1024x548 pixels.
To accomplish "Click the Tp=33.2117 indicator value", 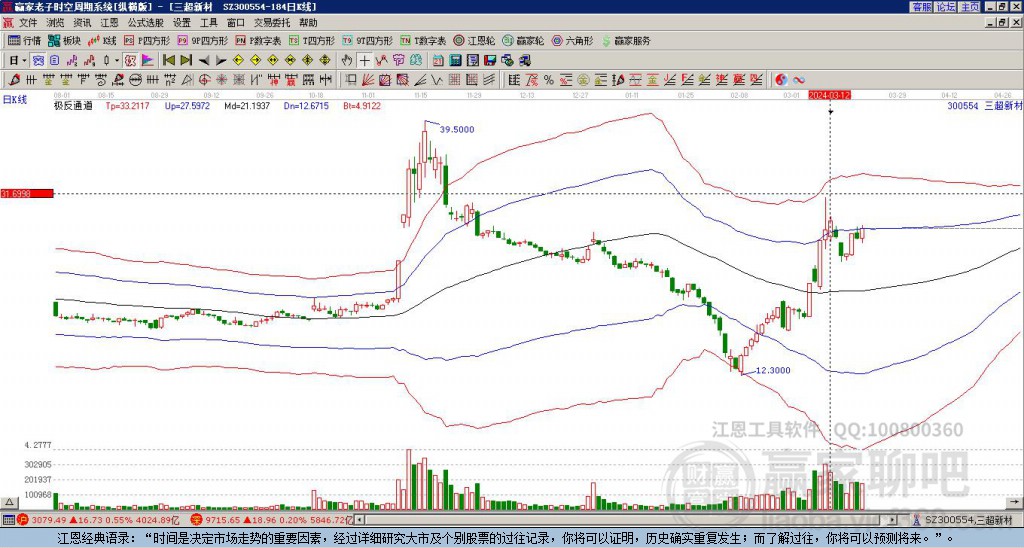I will (127, 105).
